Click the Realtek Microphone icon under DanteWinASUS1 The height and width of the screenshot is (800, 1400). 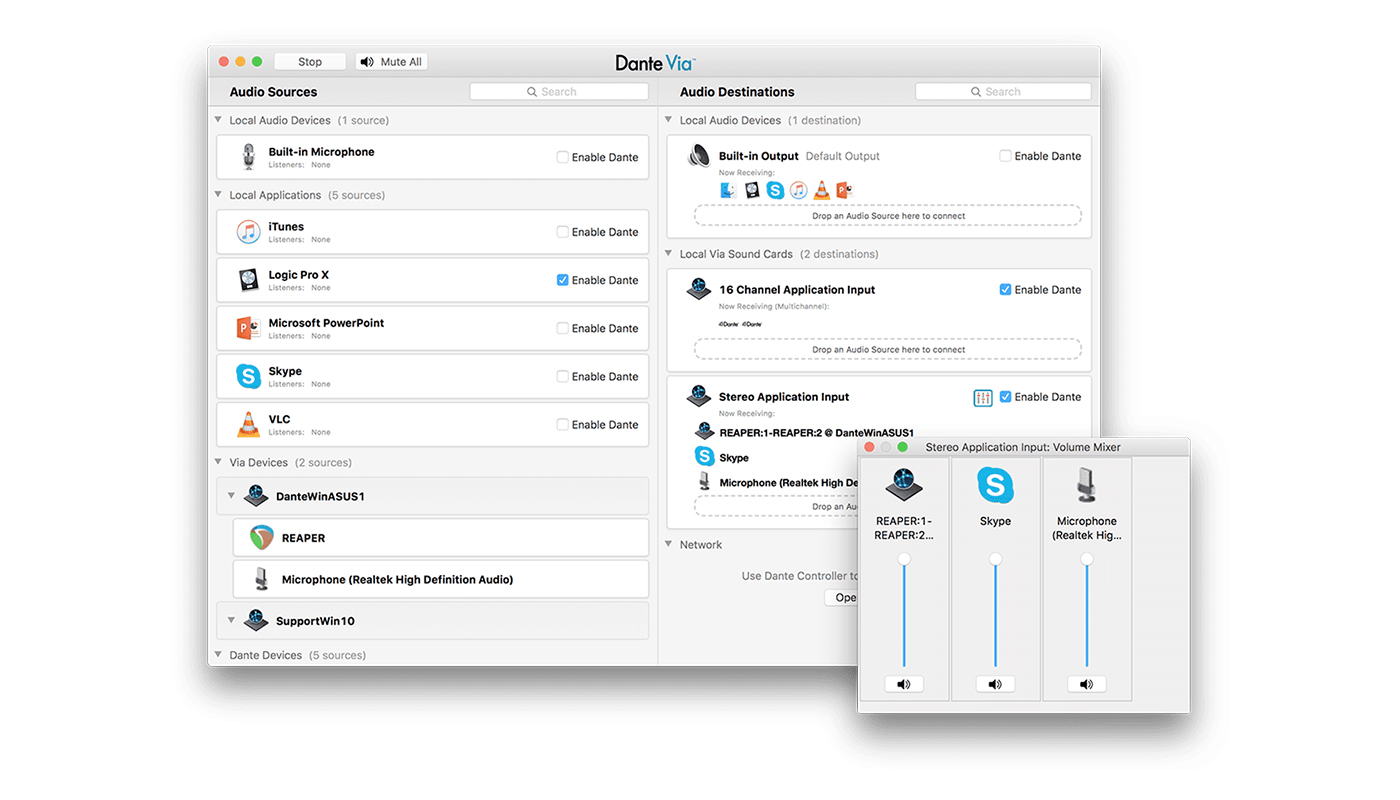click(x=261, y=579)
